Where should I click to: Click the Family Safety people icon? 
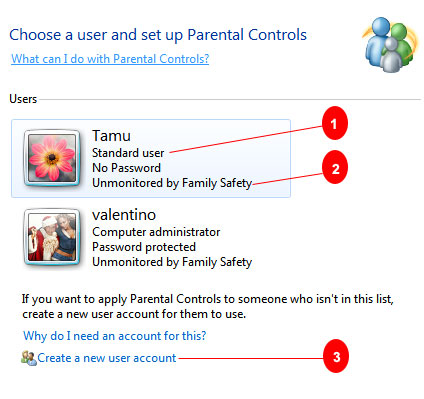click(390, 45)
